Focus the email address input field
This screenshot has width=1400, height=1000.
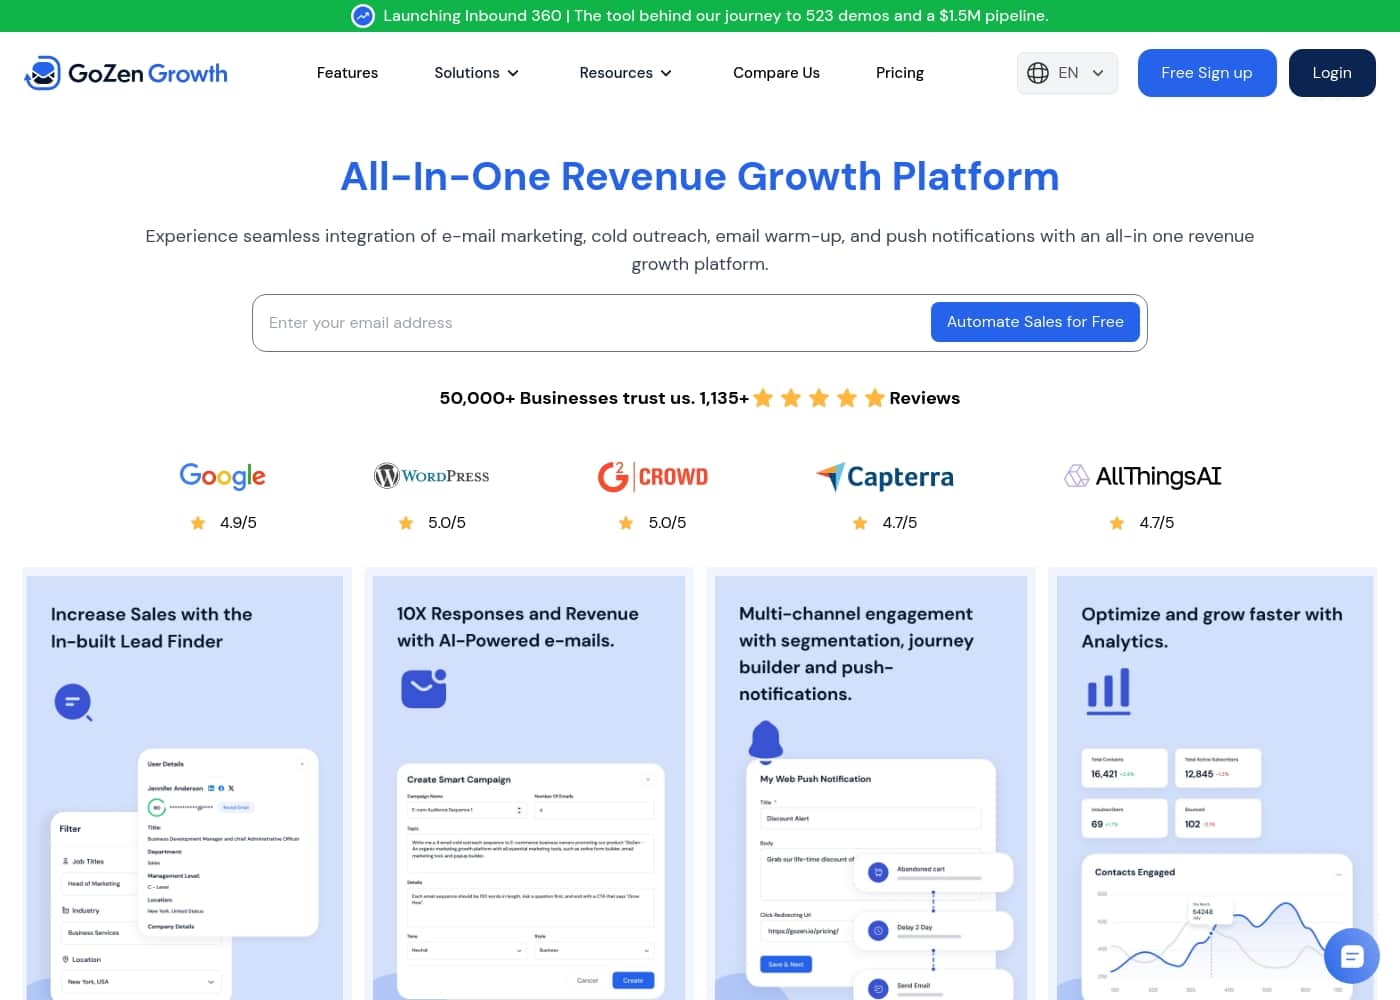(590, 323)
